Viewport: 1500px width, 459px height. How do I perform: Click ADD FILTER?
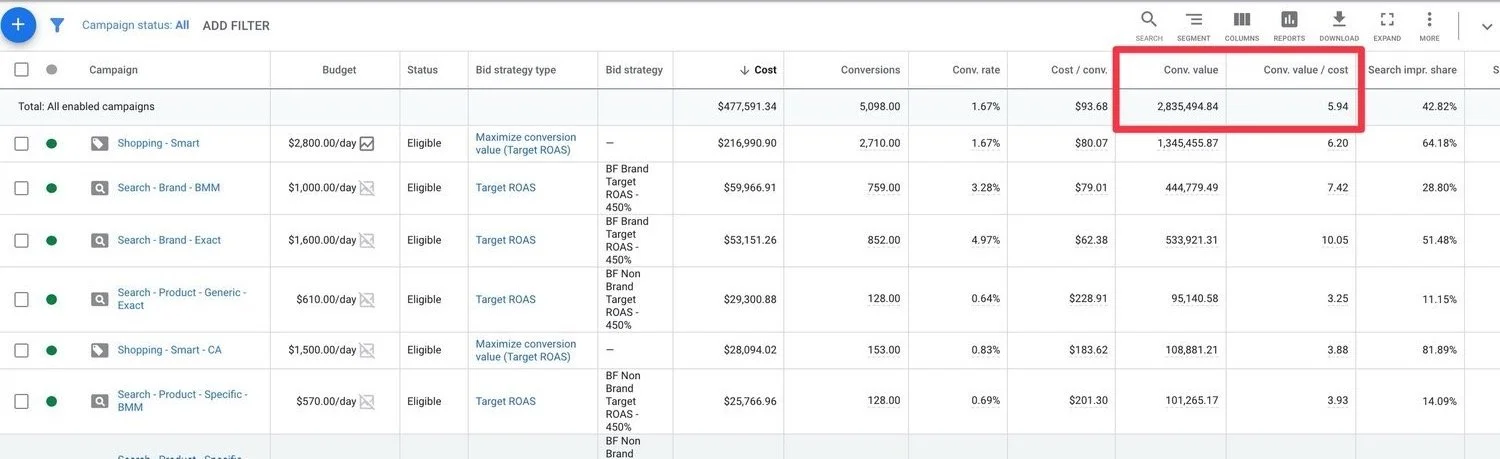point(236,26)
